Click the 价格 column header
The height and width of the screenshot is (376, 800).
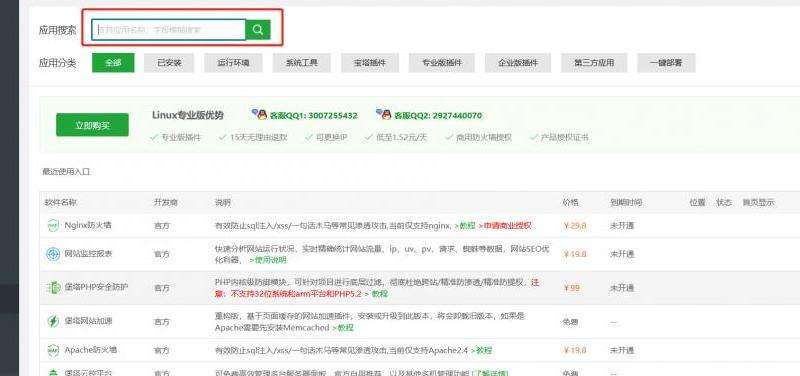[x=570, y=203]
